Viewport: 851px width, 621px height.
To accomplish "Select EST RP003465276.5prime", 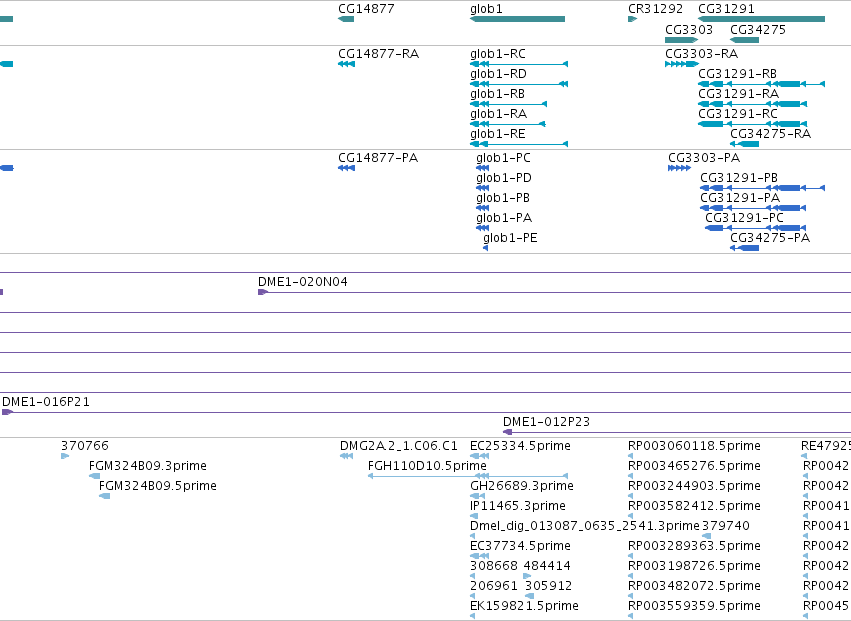I will (694, 466).
